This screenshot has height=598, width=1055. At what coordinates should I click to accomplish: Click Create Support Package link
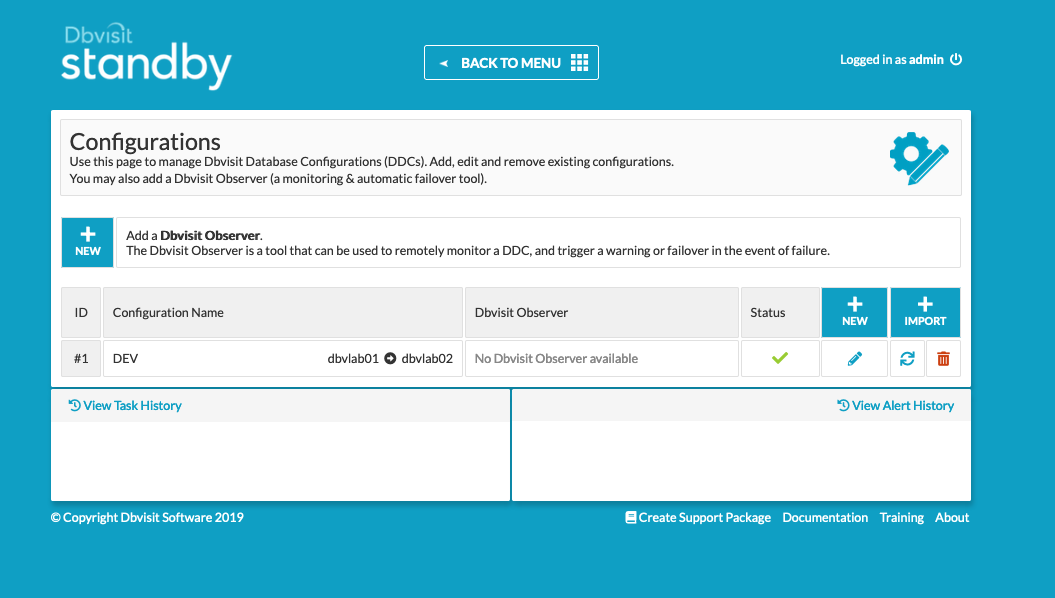[x=698, y=517]
